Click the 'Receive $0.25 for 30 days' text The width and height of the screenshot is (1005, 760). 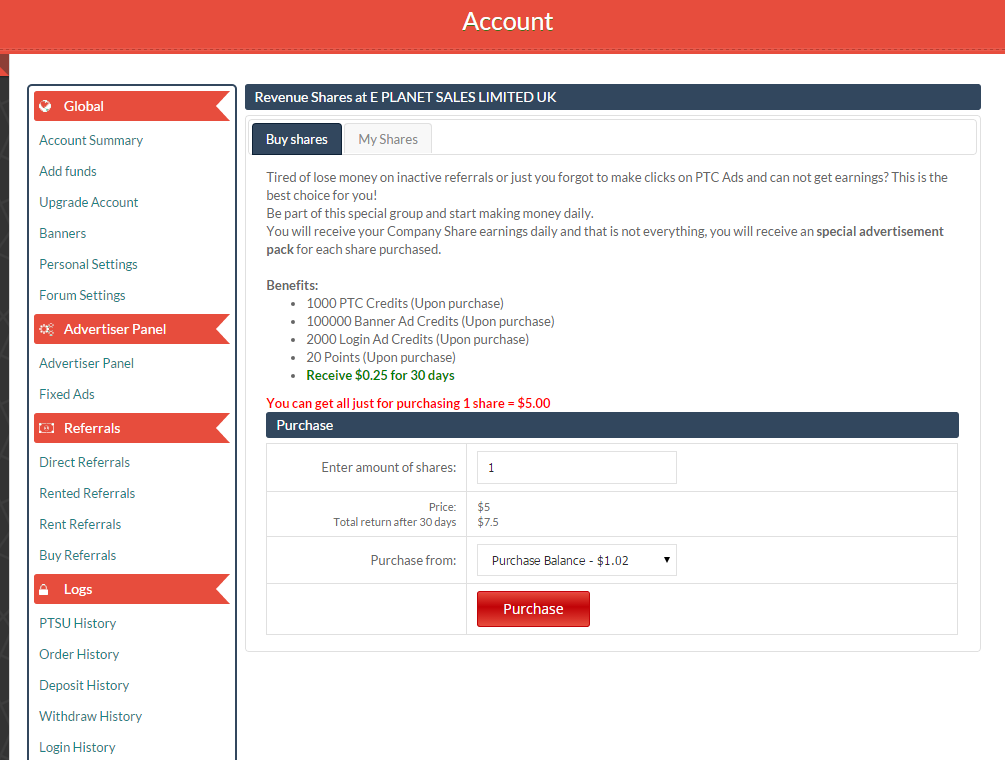pyautogui.click(x=380, y=376)
